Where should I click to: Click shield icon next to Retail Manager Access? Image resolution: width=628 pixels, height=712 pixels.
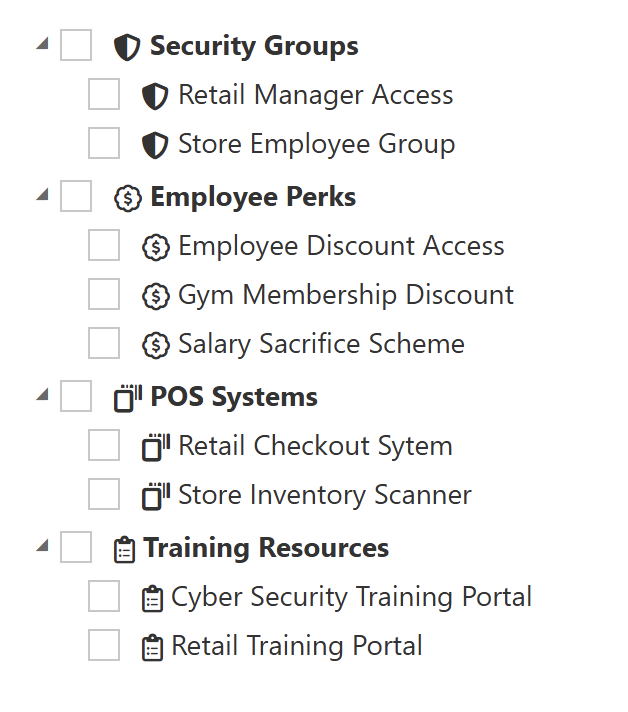click(155, 96)
